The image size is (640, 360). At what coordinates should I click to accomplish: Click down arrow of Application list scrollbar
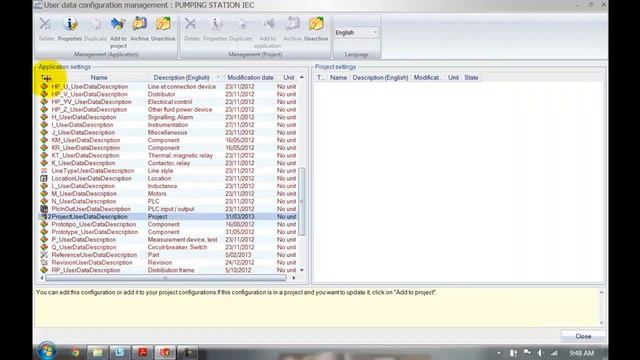pos(302,270)
